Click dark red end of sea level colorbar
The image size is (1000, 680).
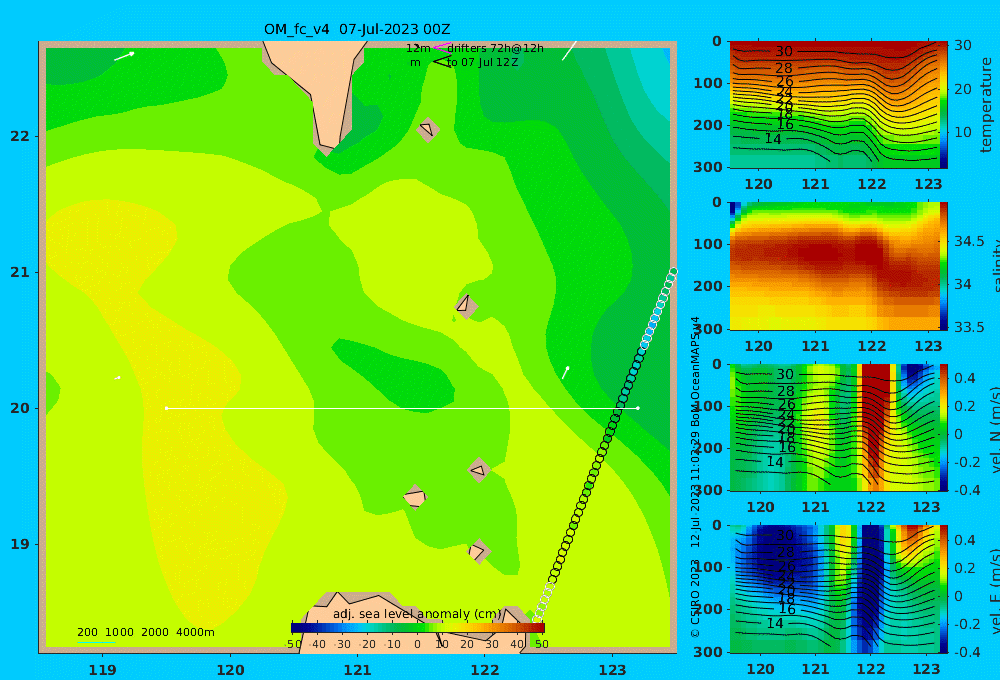click(x=538, y=628)
